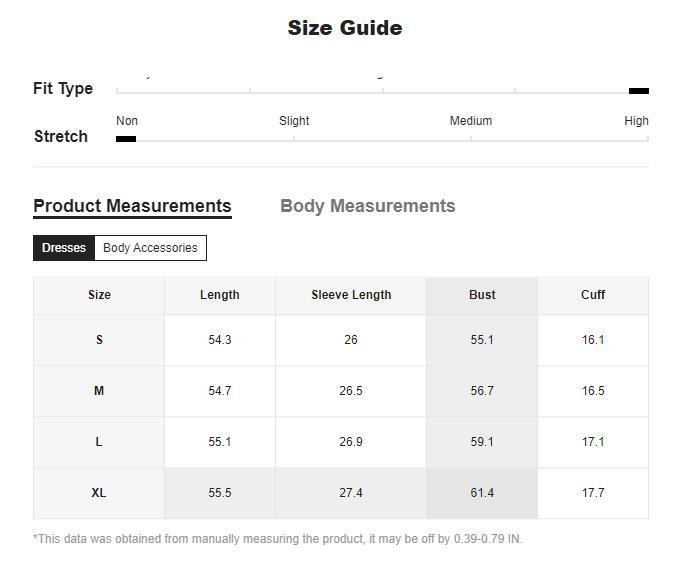
Task: Click the XL length value 55.5
Action: coord(220,493)
